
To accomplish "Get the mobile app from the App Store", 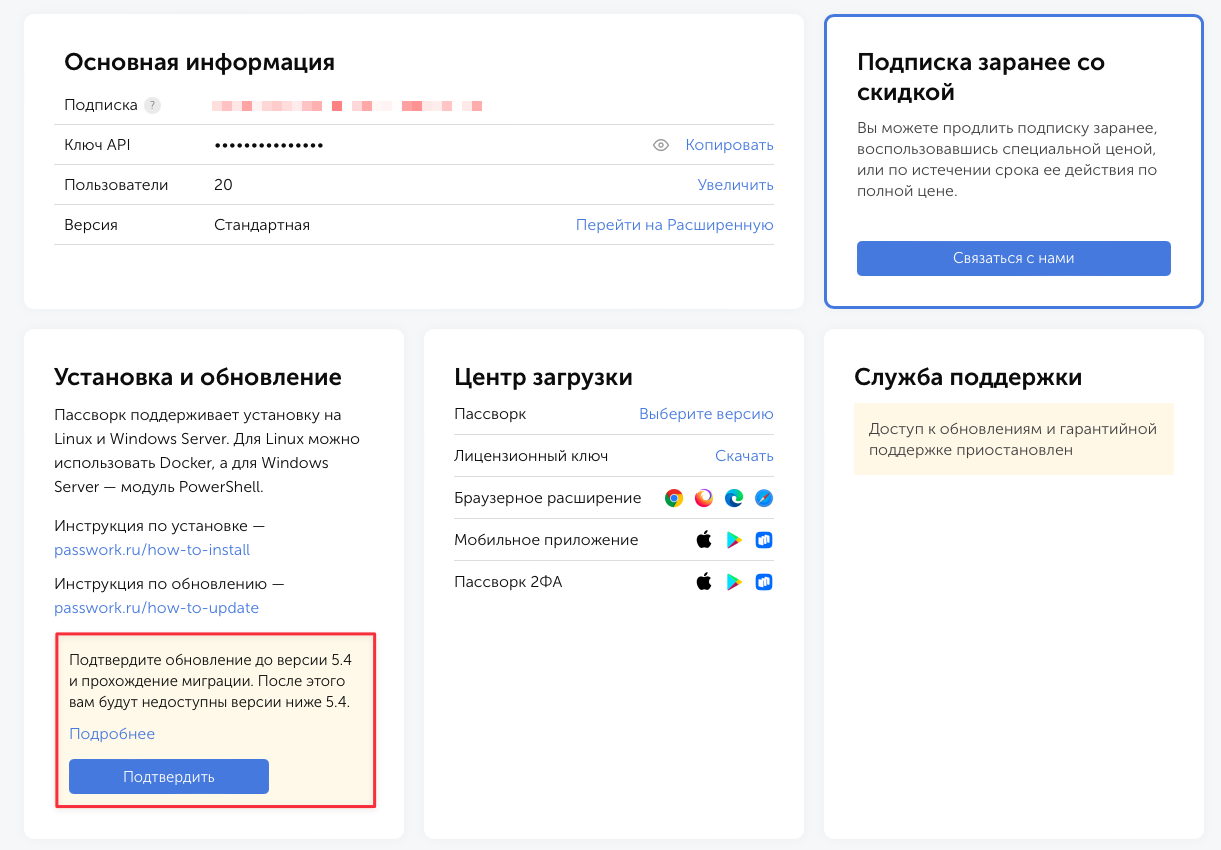I will click(703, 539).
